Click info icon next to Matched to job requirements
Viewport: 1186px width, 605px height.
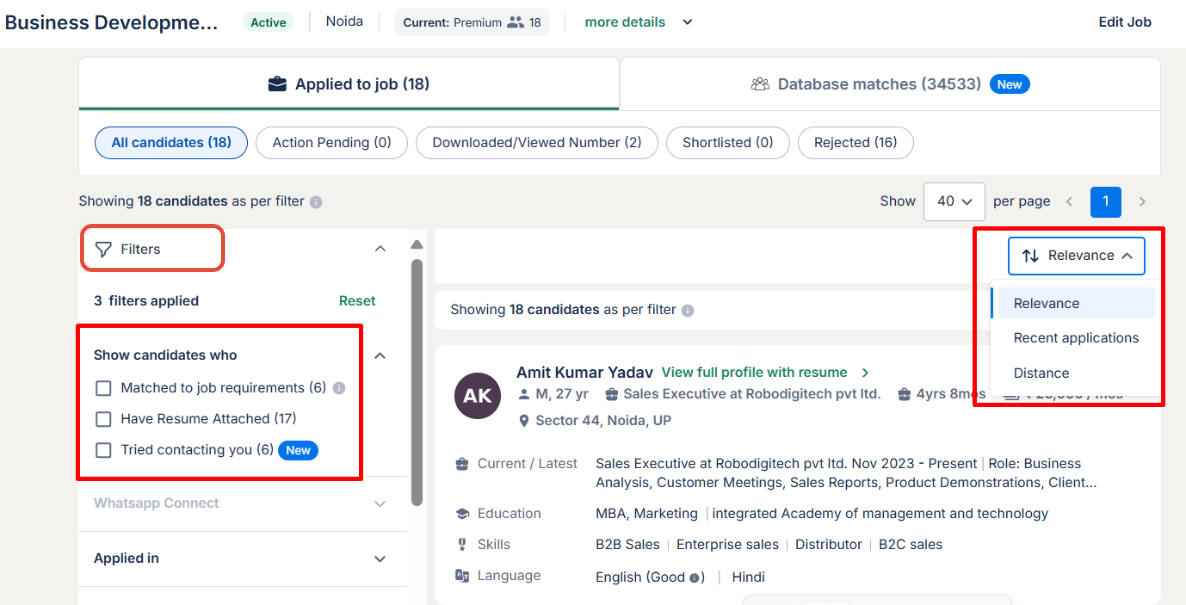tap(339, 388)
